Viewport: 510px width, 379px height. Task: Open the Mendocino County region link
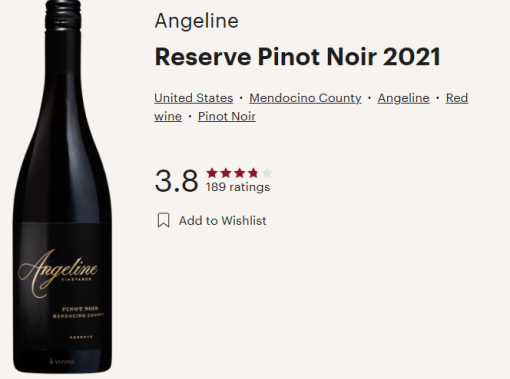point(305,98)
